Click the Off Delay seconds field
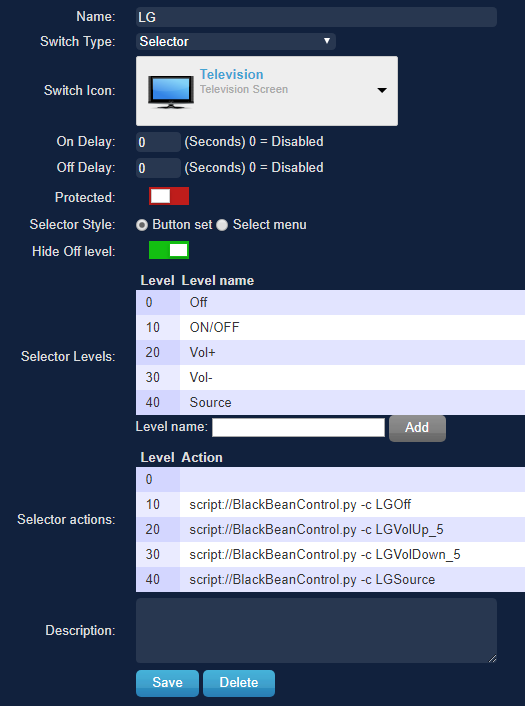This screenshot has height=706, width=525. (x=158, y=168)
